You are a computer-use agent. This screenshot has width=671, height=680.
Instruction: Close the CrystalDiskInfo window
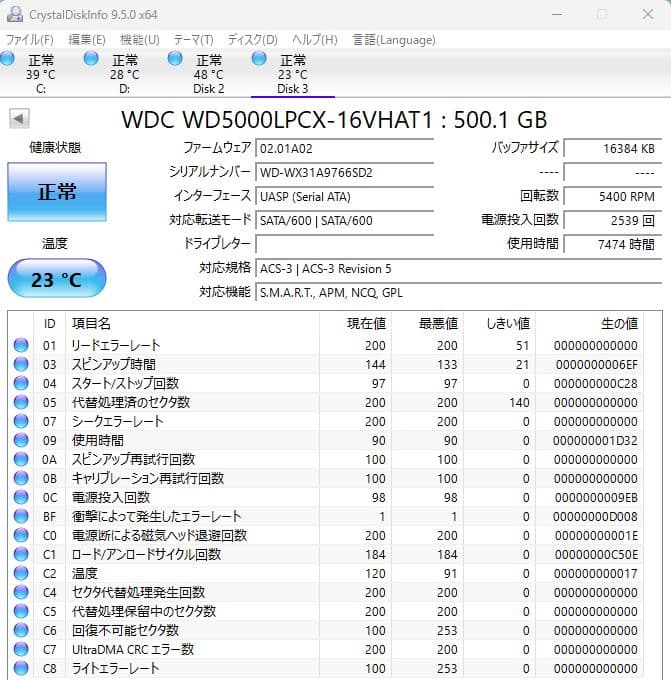coord(648,14)
